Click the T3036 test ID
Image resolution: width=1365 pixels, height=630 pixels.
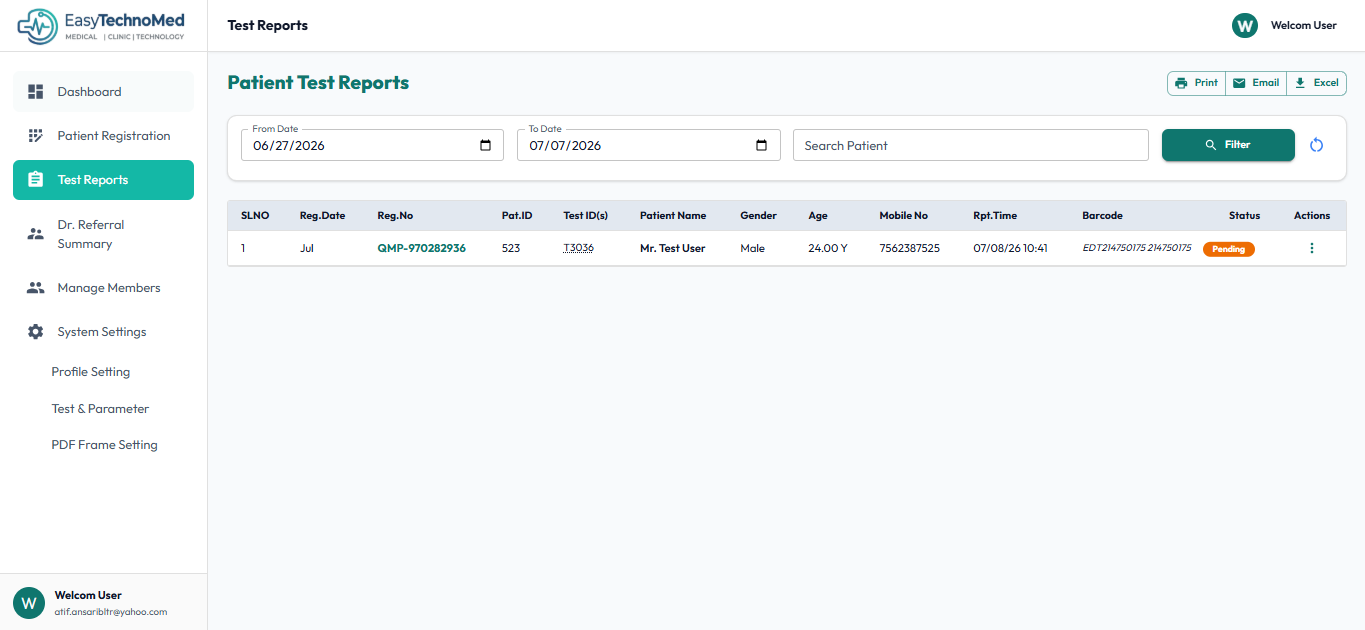(578, 248)
